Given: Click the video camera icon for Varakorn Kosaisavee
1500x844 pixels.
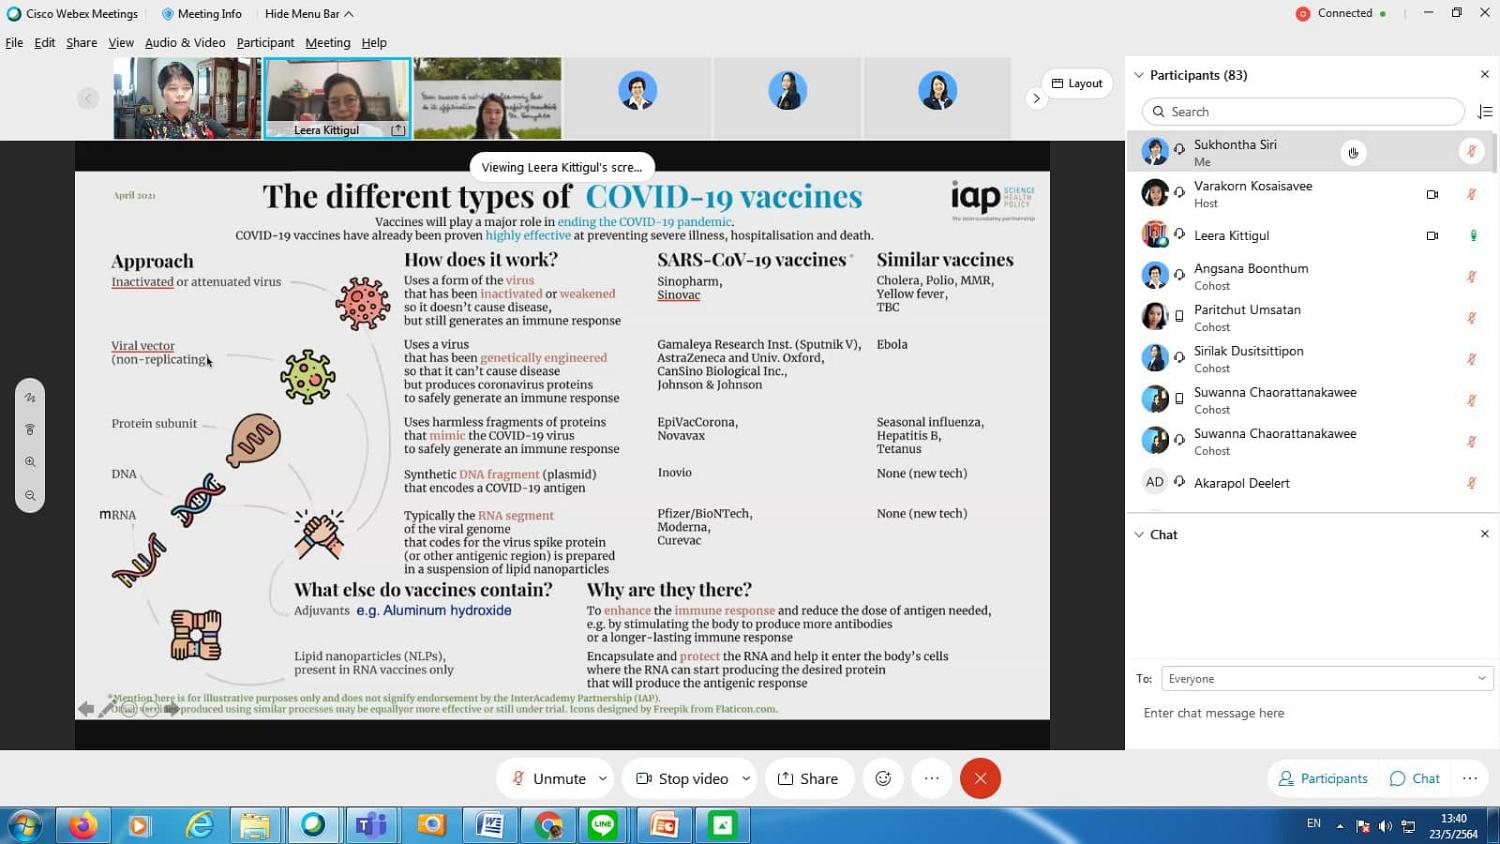Looking at the screenshot, I should point(1432,194).
